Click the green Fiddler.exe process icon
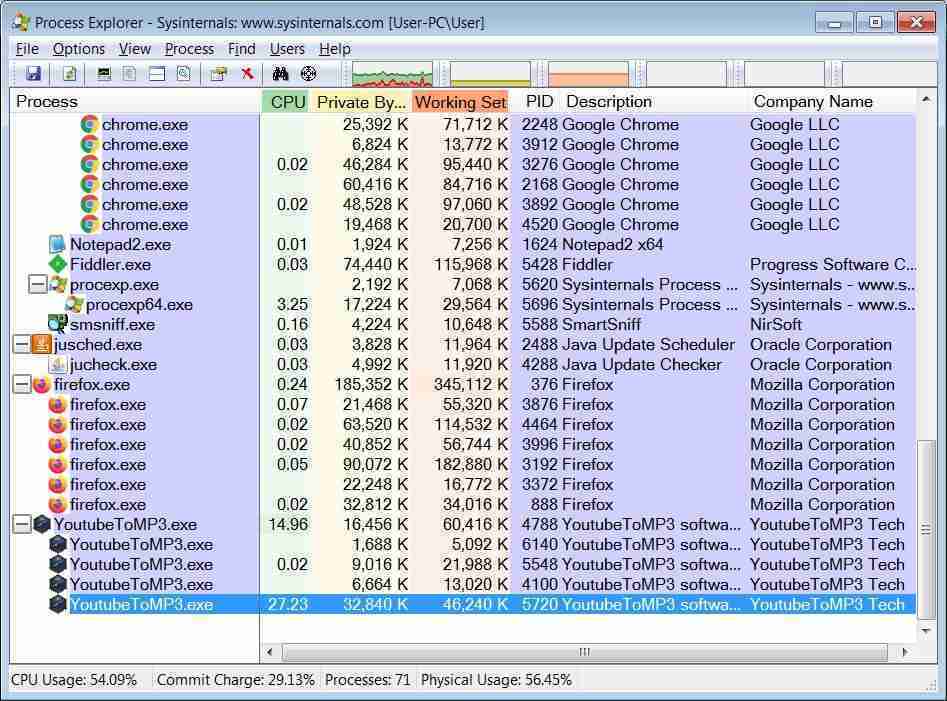Viewport: 947px width, 701px height. (57, 264)
